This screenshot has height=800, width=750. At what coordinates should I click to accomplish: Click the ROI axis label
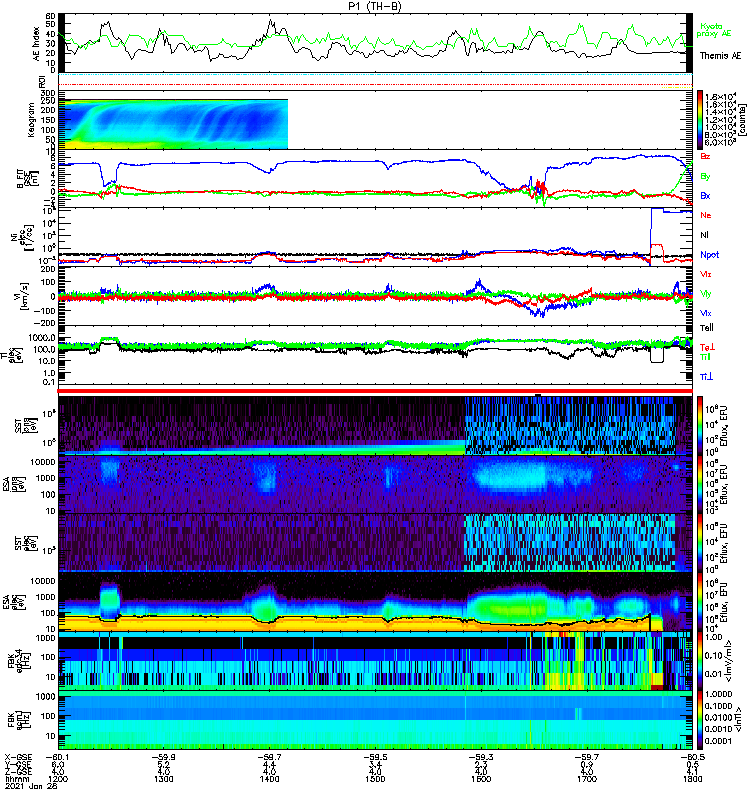click(42, 82)
